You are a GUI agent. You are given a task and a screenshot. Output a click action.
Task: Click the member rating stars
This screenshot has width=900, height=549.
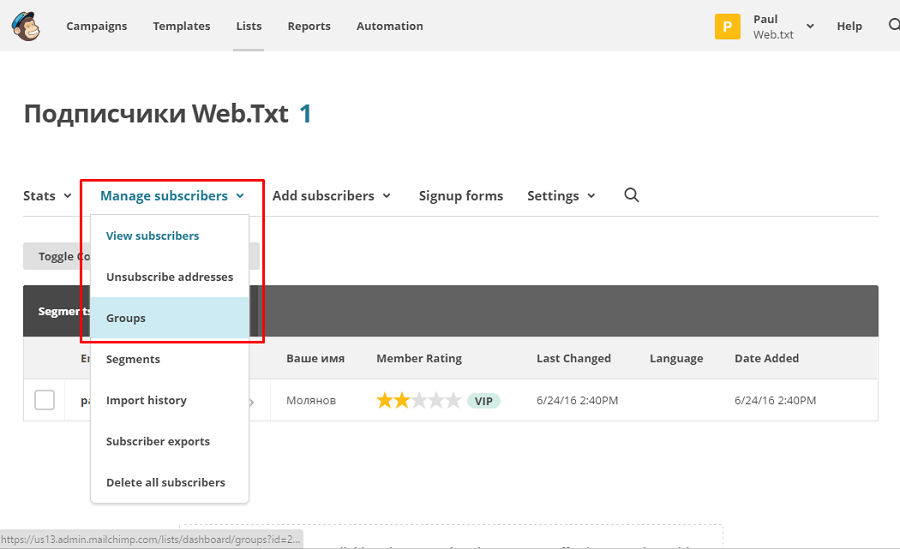point(418,400)
